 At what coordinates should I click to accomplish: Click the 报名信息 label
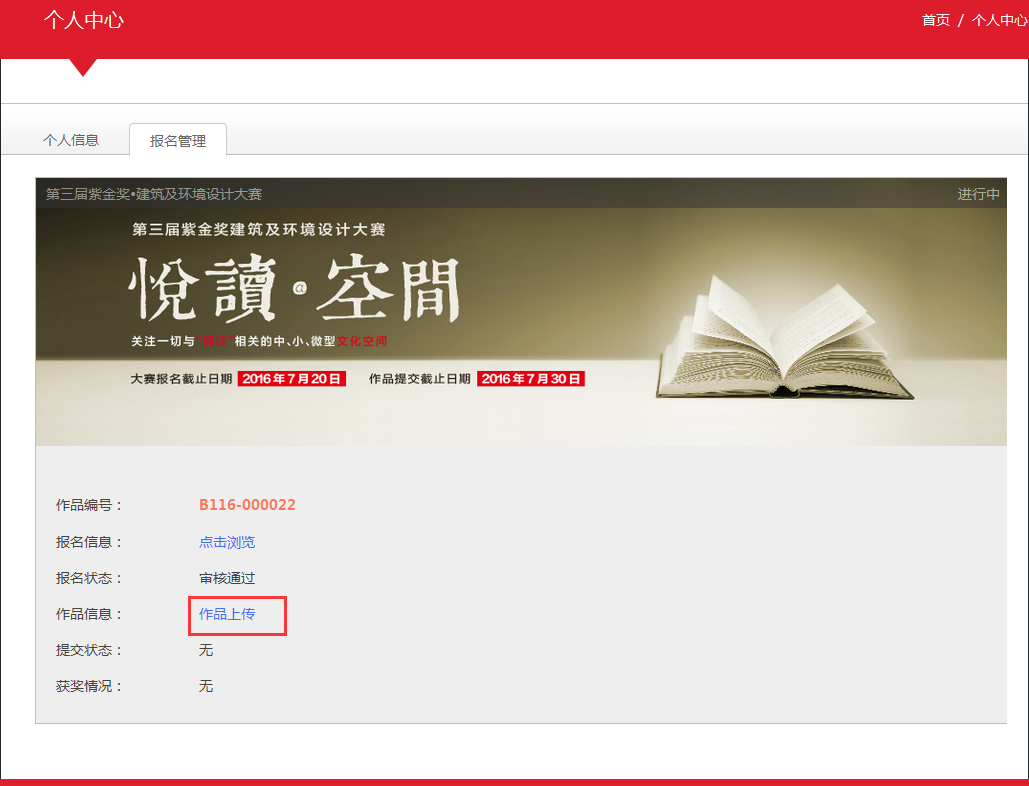click(89, 542)
